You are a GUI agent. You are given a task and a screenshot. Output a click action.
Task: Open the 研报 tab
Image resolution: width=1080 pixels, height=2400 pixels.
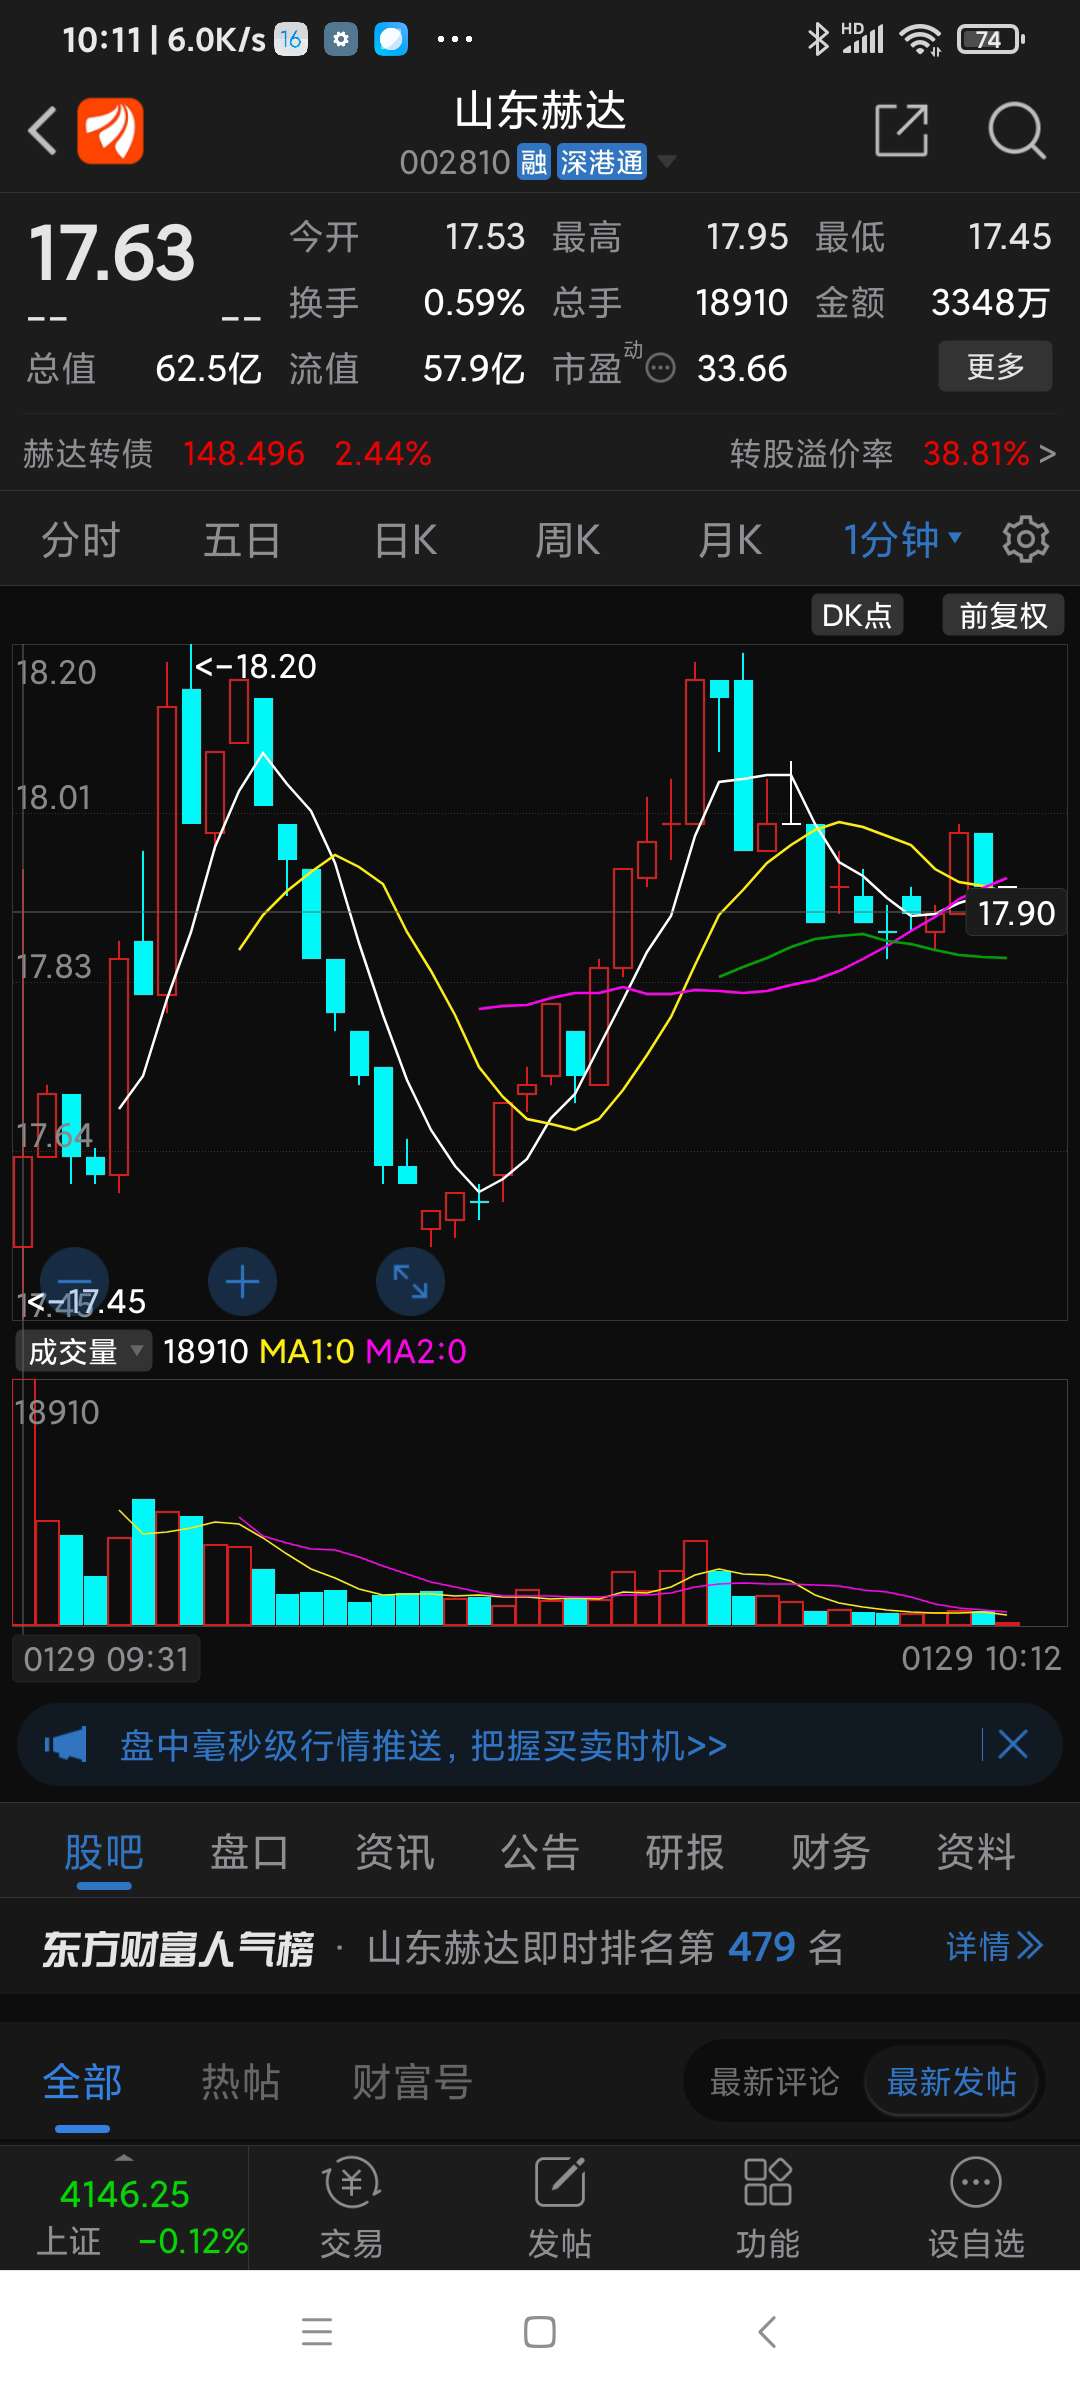pos(685,1852)
